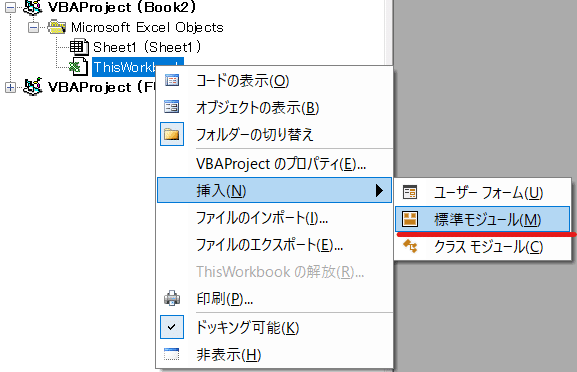The height and width of the screenshot is (372, 577).
Task: Select VBAProject (Book2) tree label
Action: (x=123, y=7)
